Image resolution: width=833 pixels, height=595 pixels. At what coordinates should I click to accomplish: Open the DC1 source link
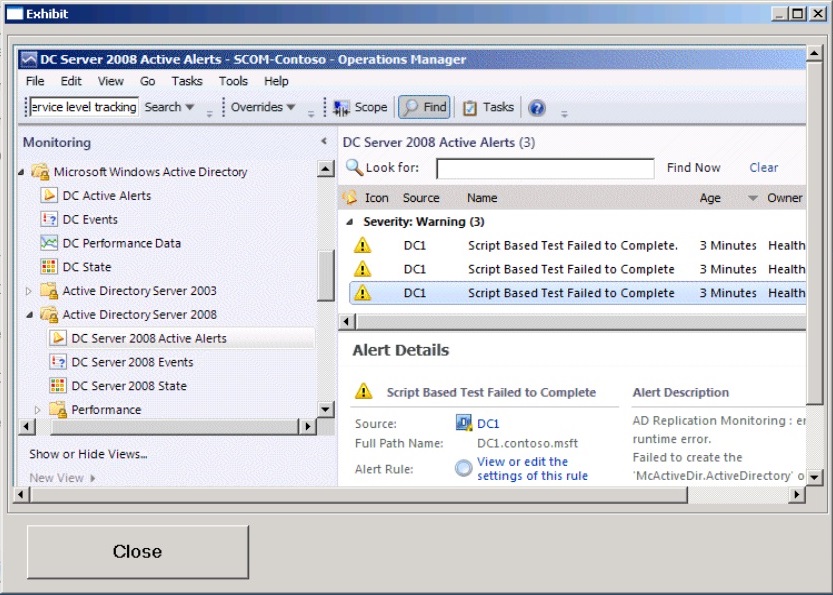(488, 424)
